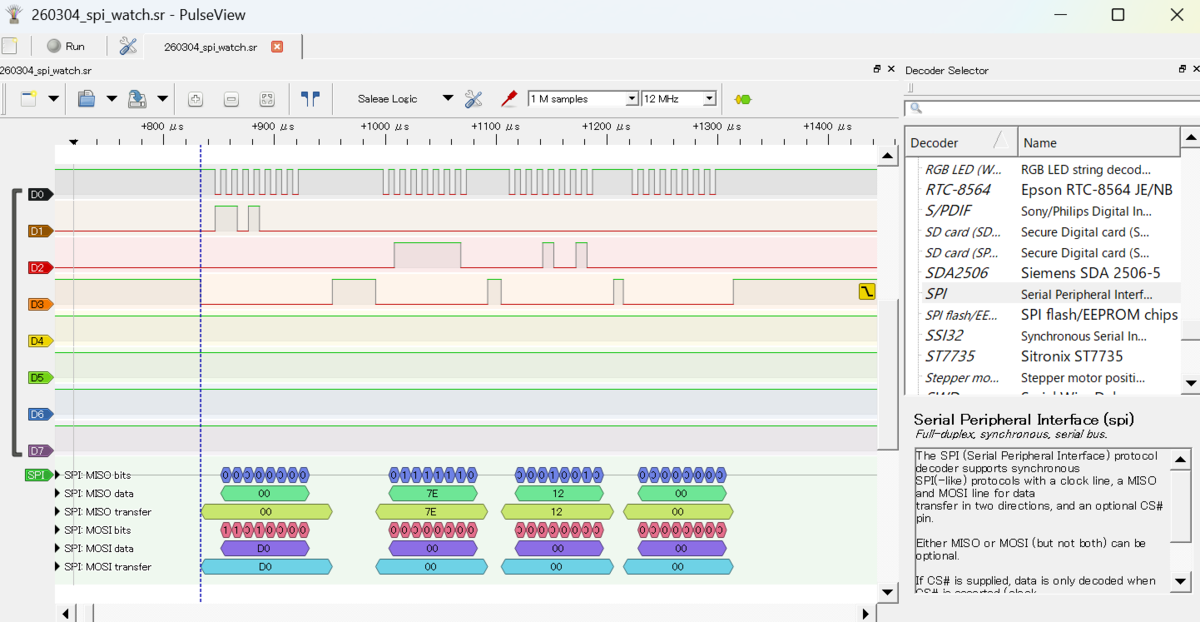Click the zoom in icon
Viewport: 1200px width, 622px height.
click(196, 99)
